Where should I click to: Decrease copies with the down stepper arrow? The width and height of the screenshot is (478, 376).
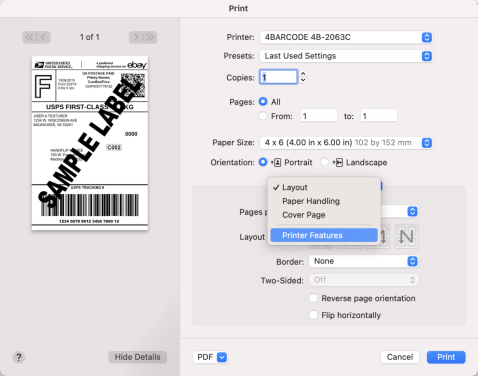tap(303, 80)
